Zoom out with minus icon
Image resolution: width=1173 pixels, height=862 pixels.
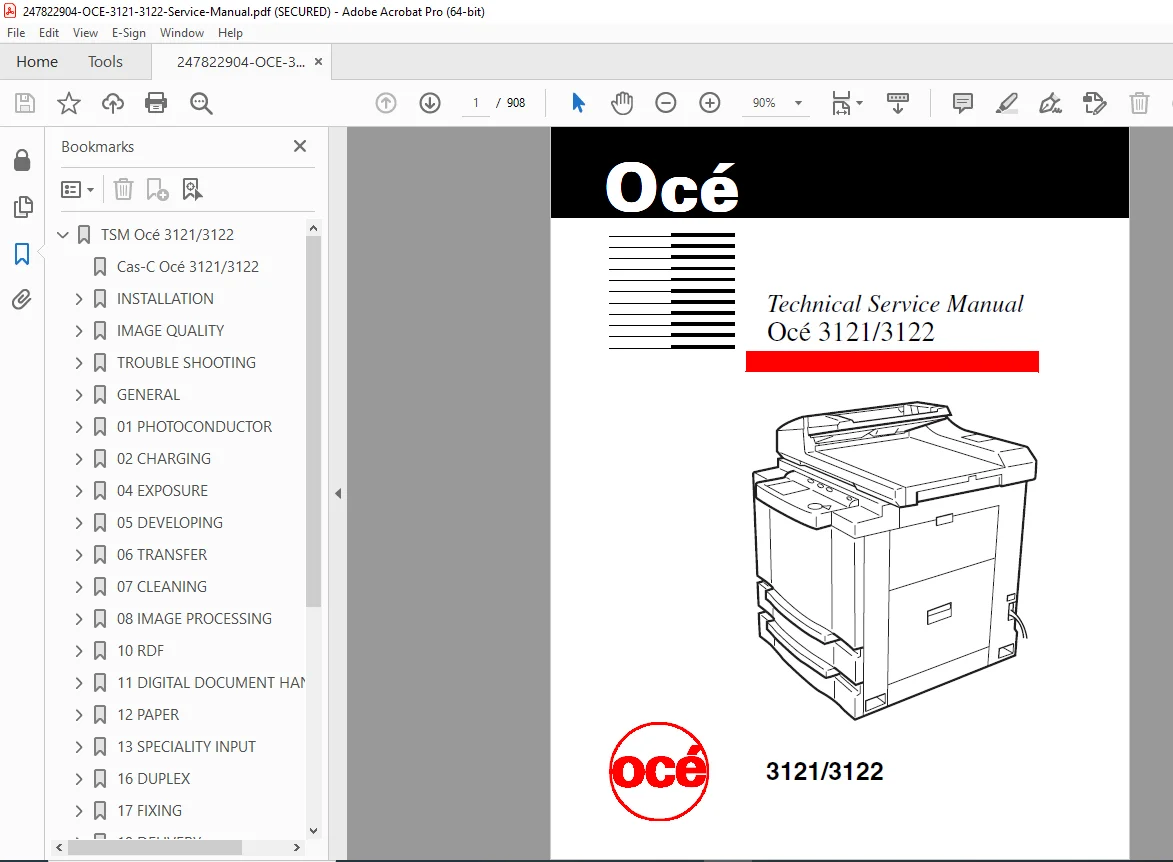coord(666,103)
